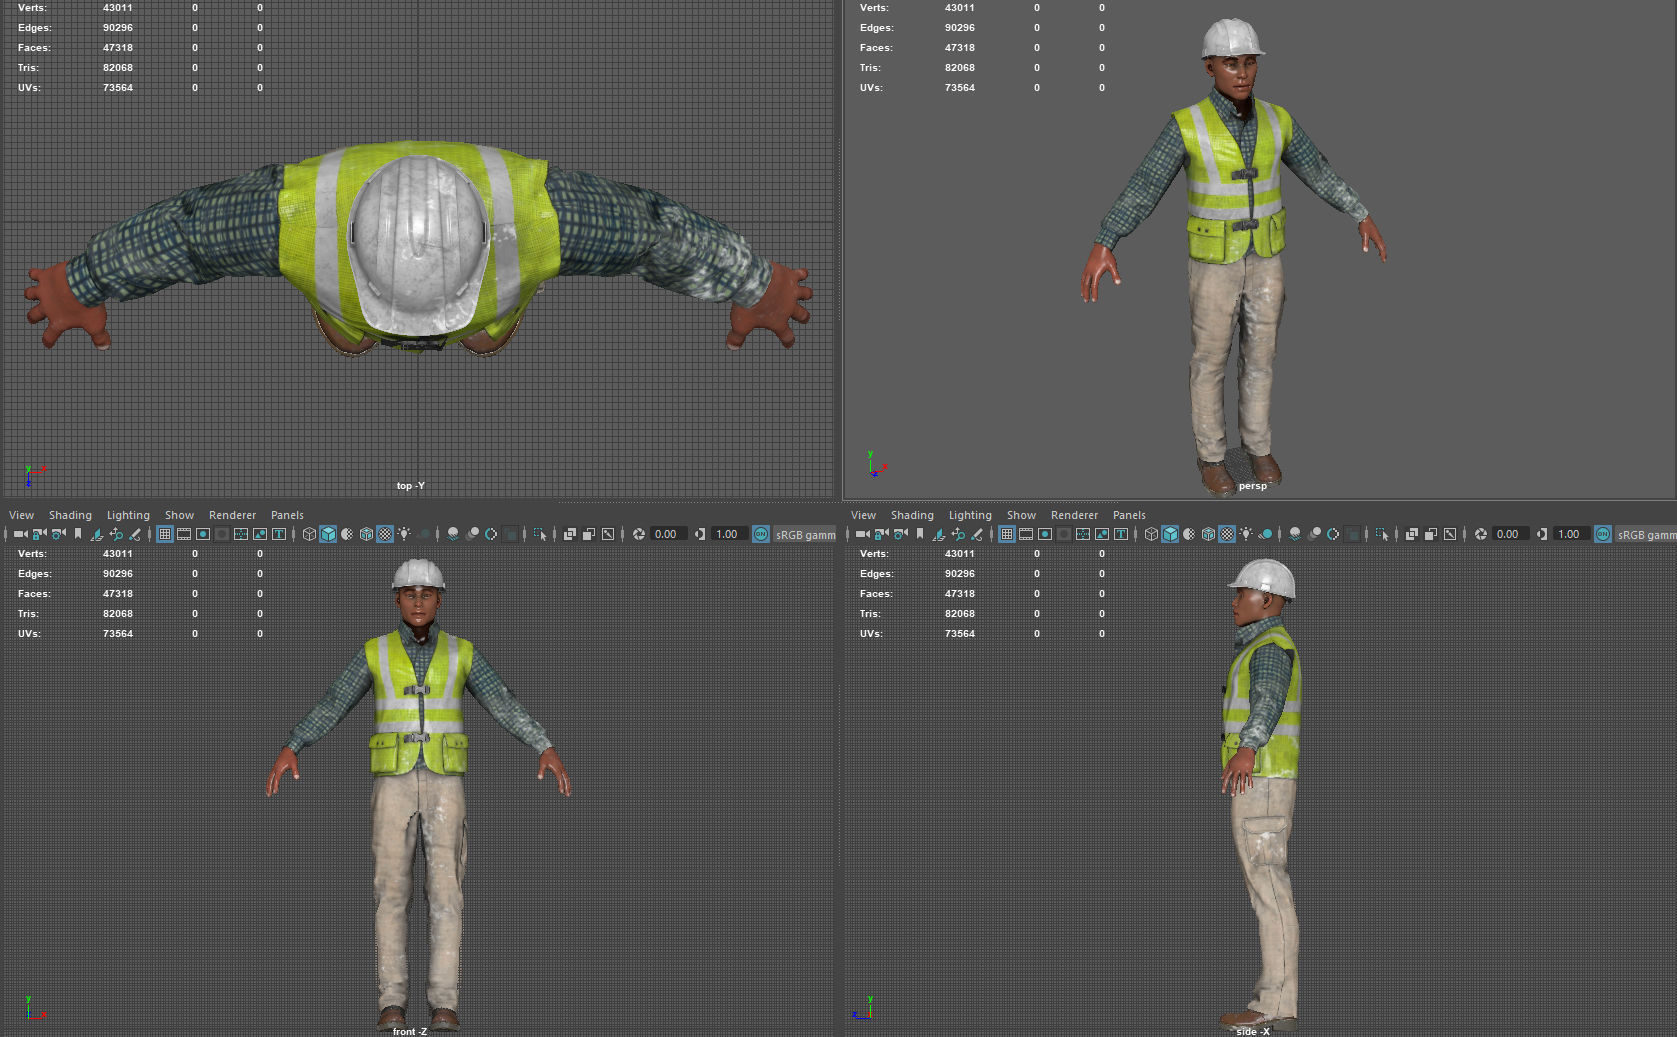Open Panels menu in front panel

point(287,515)
